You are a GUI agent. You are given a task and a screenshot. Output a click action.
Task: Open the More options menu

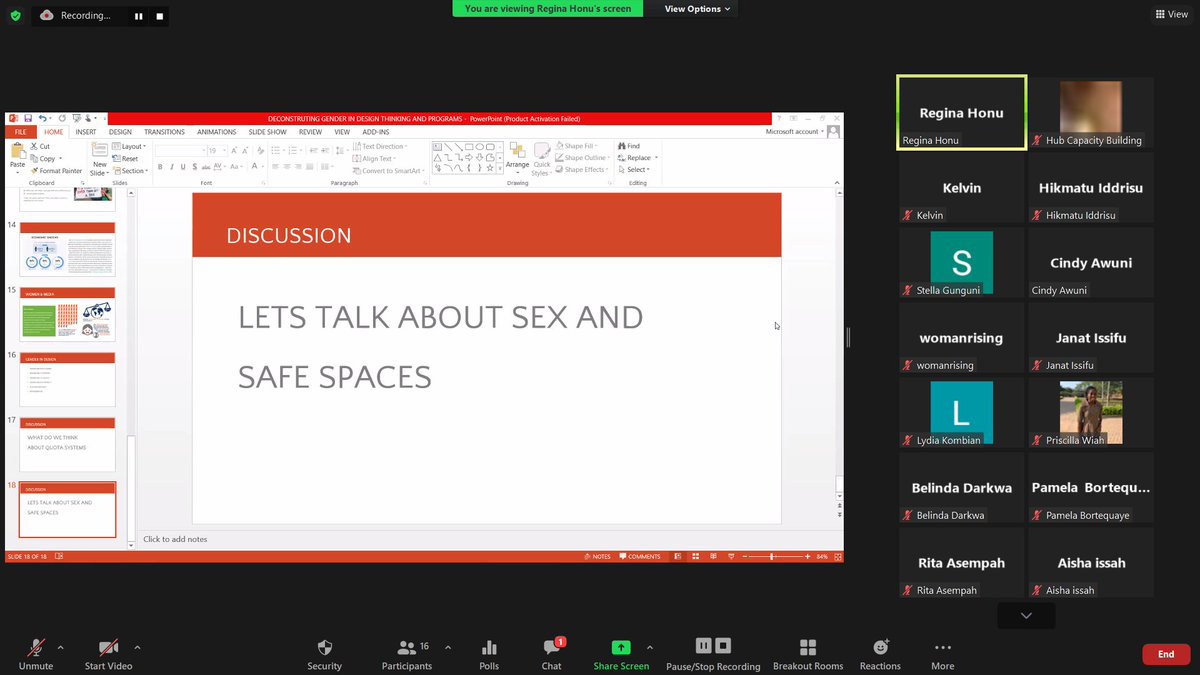tap(942, 654)
